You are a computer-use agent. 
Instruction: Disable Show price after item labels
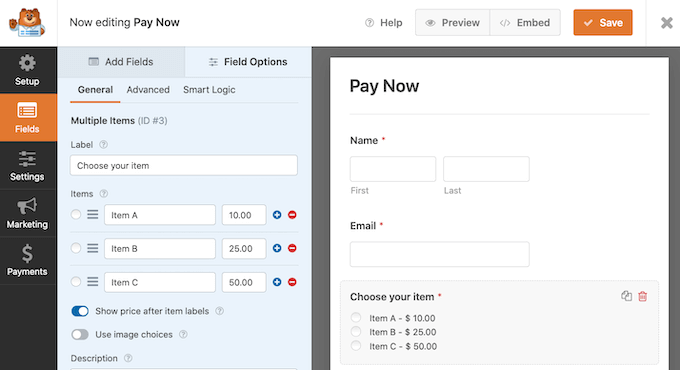coord(80,311)
